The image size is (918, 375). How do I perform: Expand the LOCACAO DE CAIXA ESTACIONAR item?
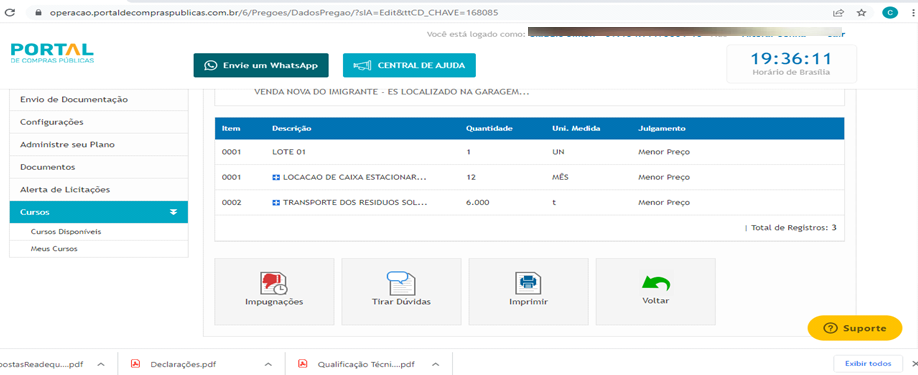point(276,177)
